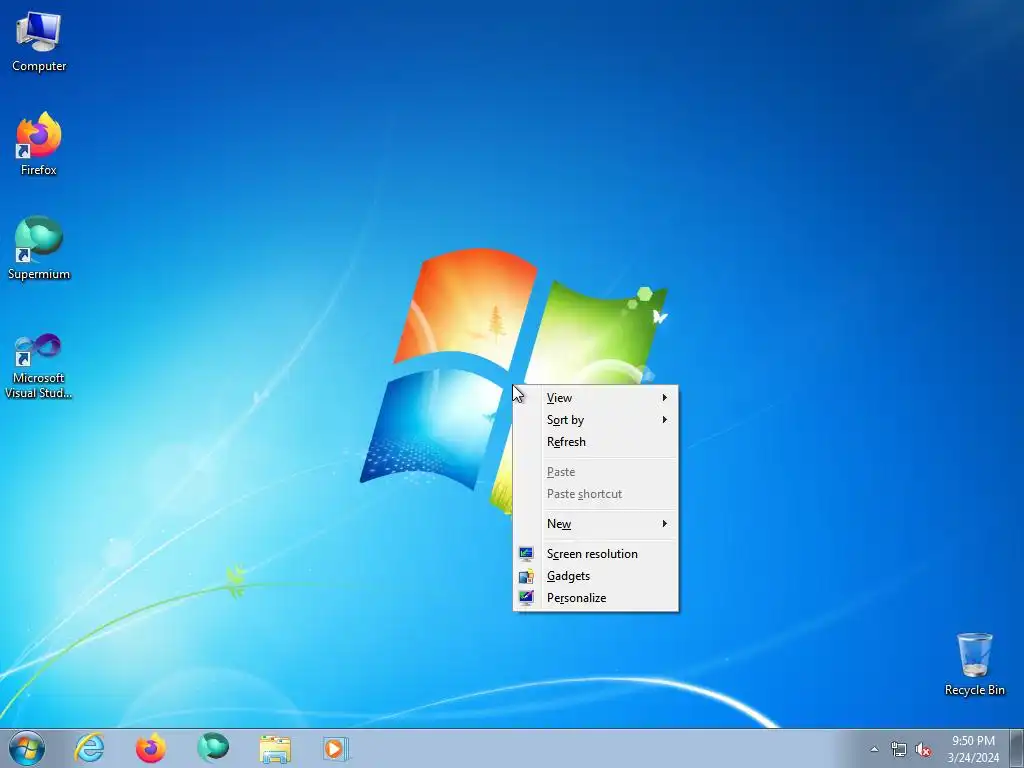Select the Recycle Bin desktop icon
The width and height of the screenshot is (1024, 768).
[x=974, y=664]
